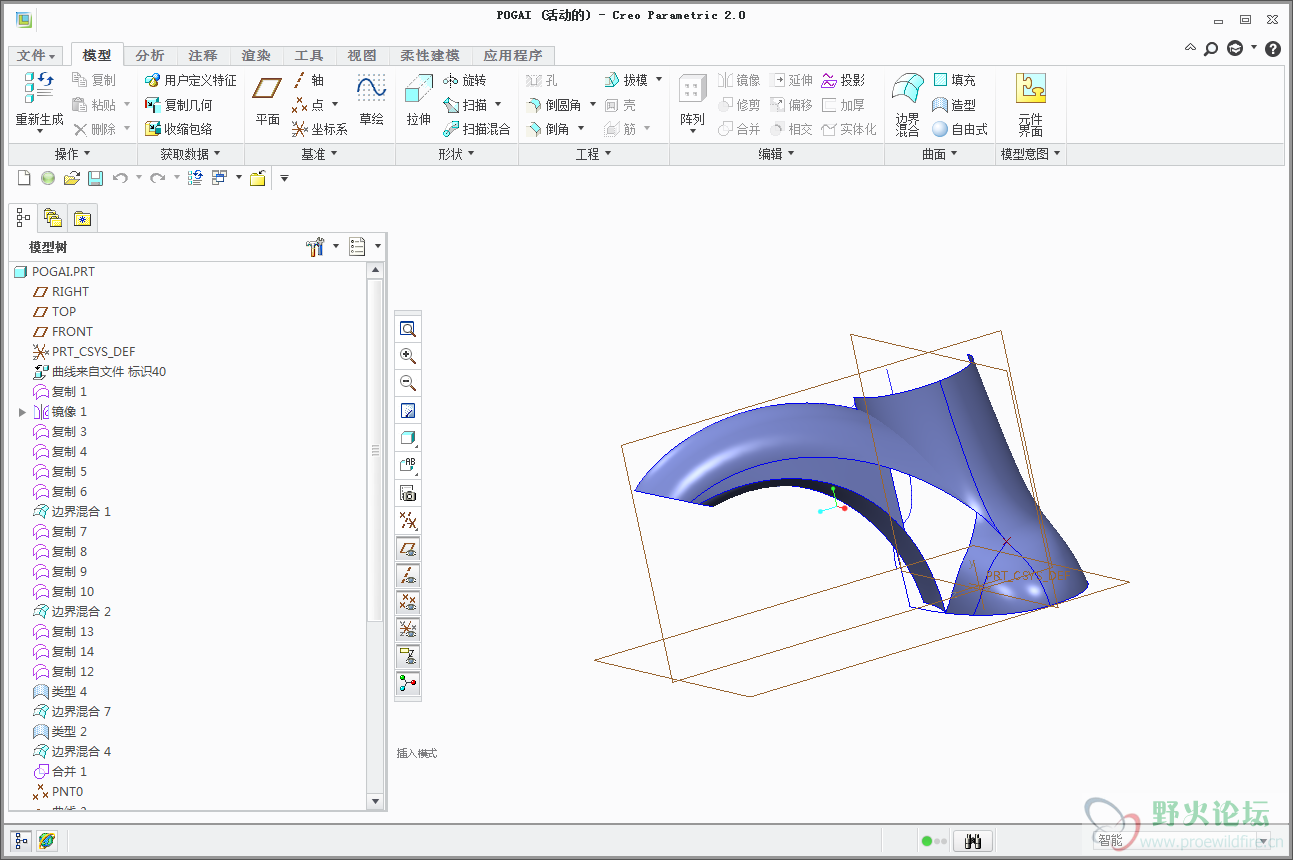
Task: Click the open folder icon in quick toolbar
Action: tap(71, 178)
